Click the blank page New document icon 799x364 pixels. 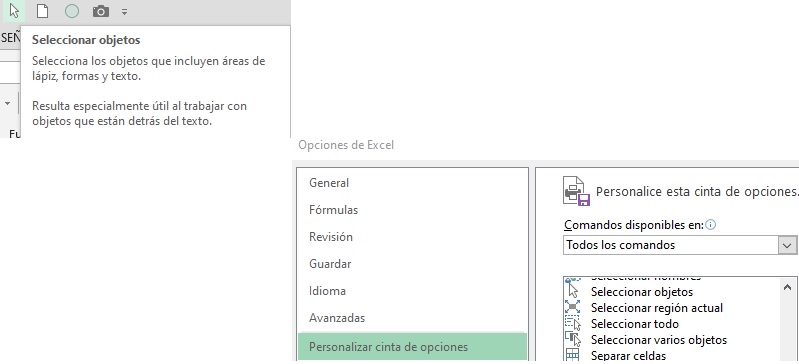click(43, 11)
